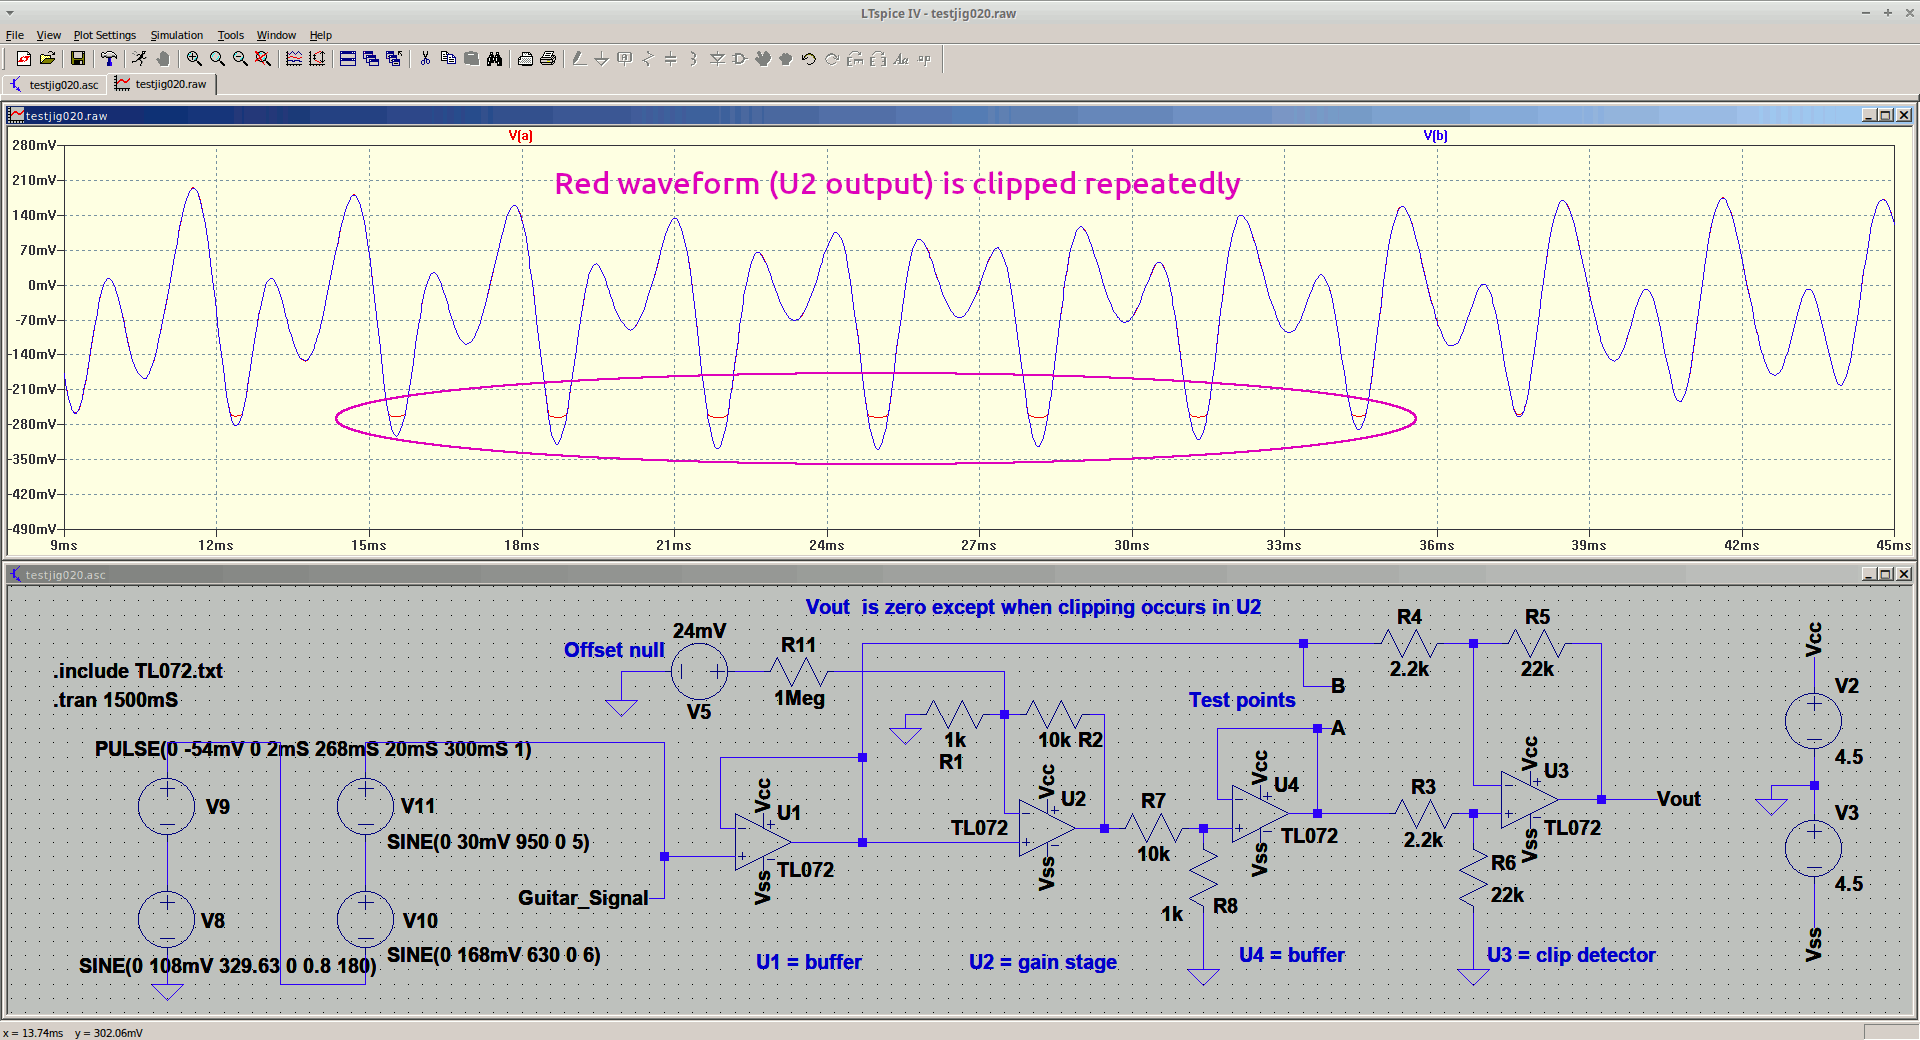Screen dimensions: 1920x1040
Task: Open the Control Panel hammer icon
Action: click(x=109, y=59)
